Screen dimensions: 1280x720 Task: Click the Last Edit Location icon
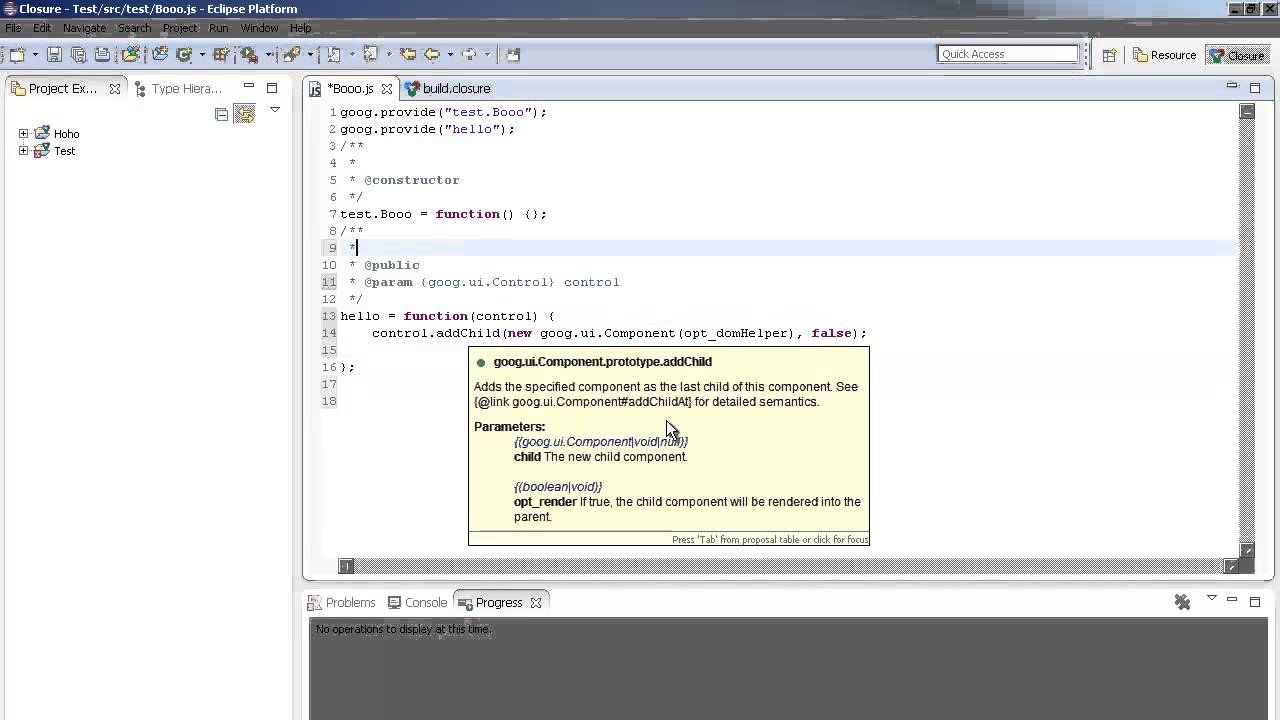408,55
